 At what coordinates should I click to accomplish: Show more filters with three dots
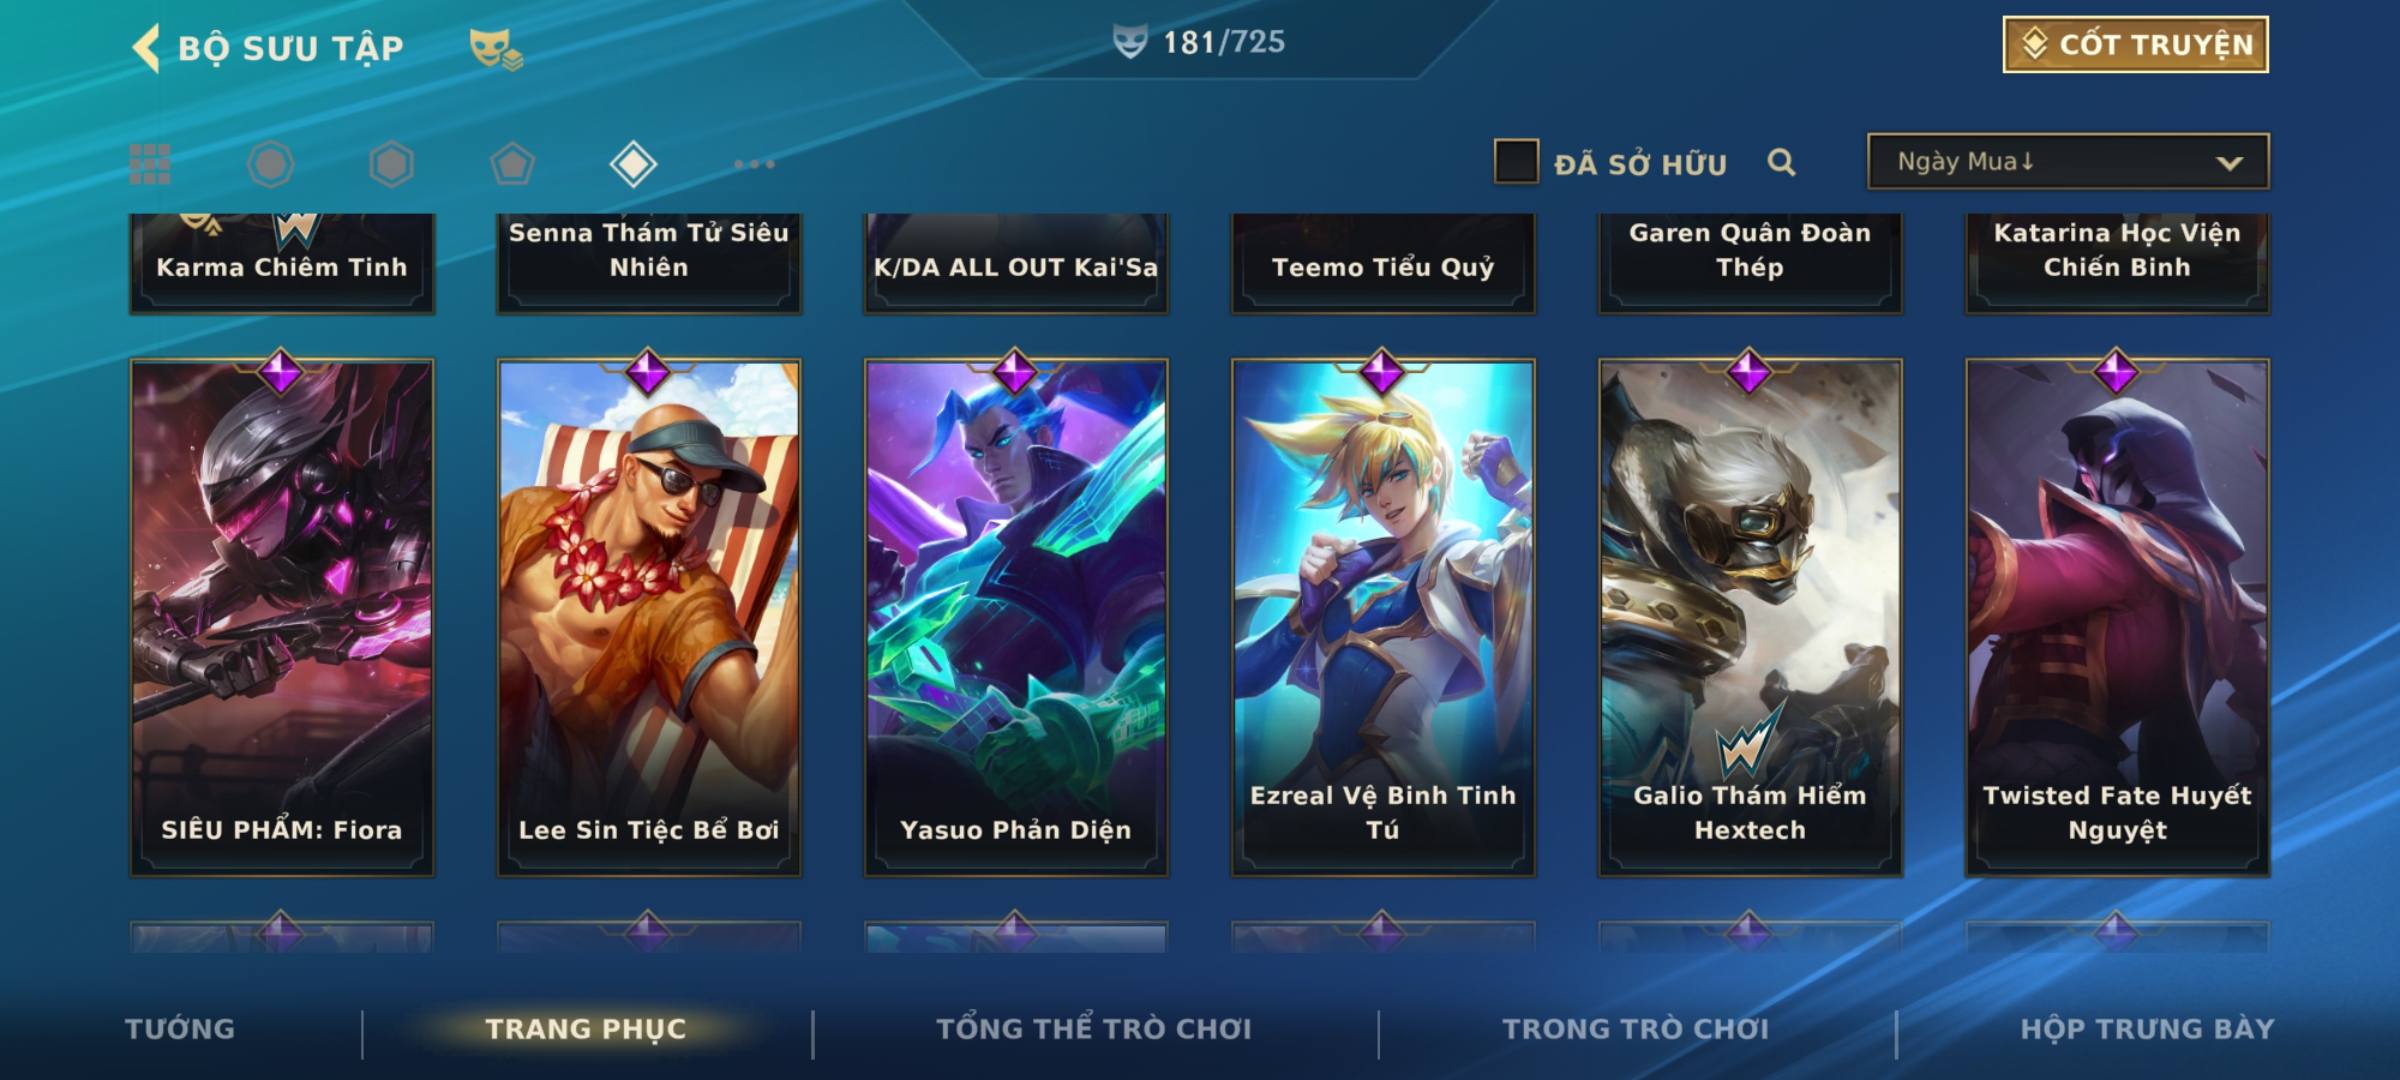(754, 164)
